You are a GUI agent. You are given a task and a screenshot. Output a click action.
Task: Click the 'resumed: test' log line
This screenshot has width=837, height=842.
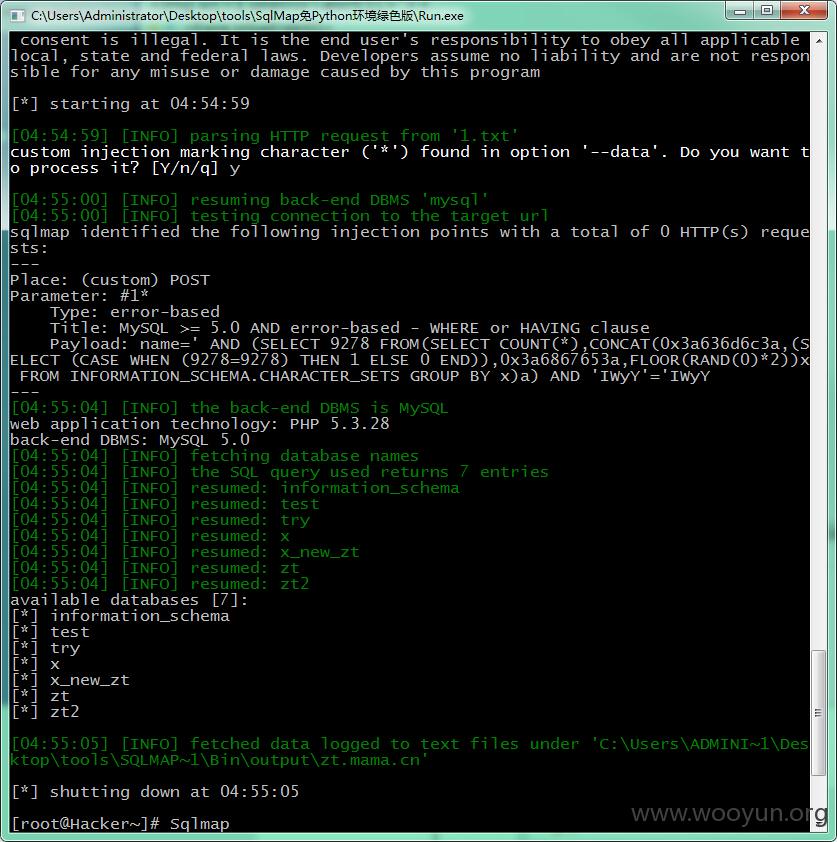click(x=165, y=504)
